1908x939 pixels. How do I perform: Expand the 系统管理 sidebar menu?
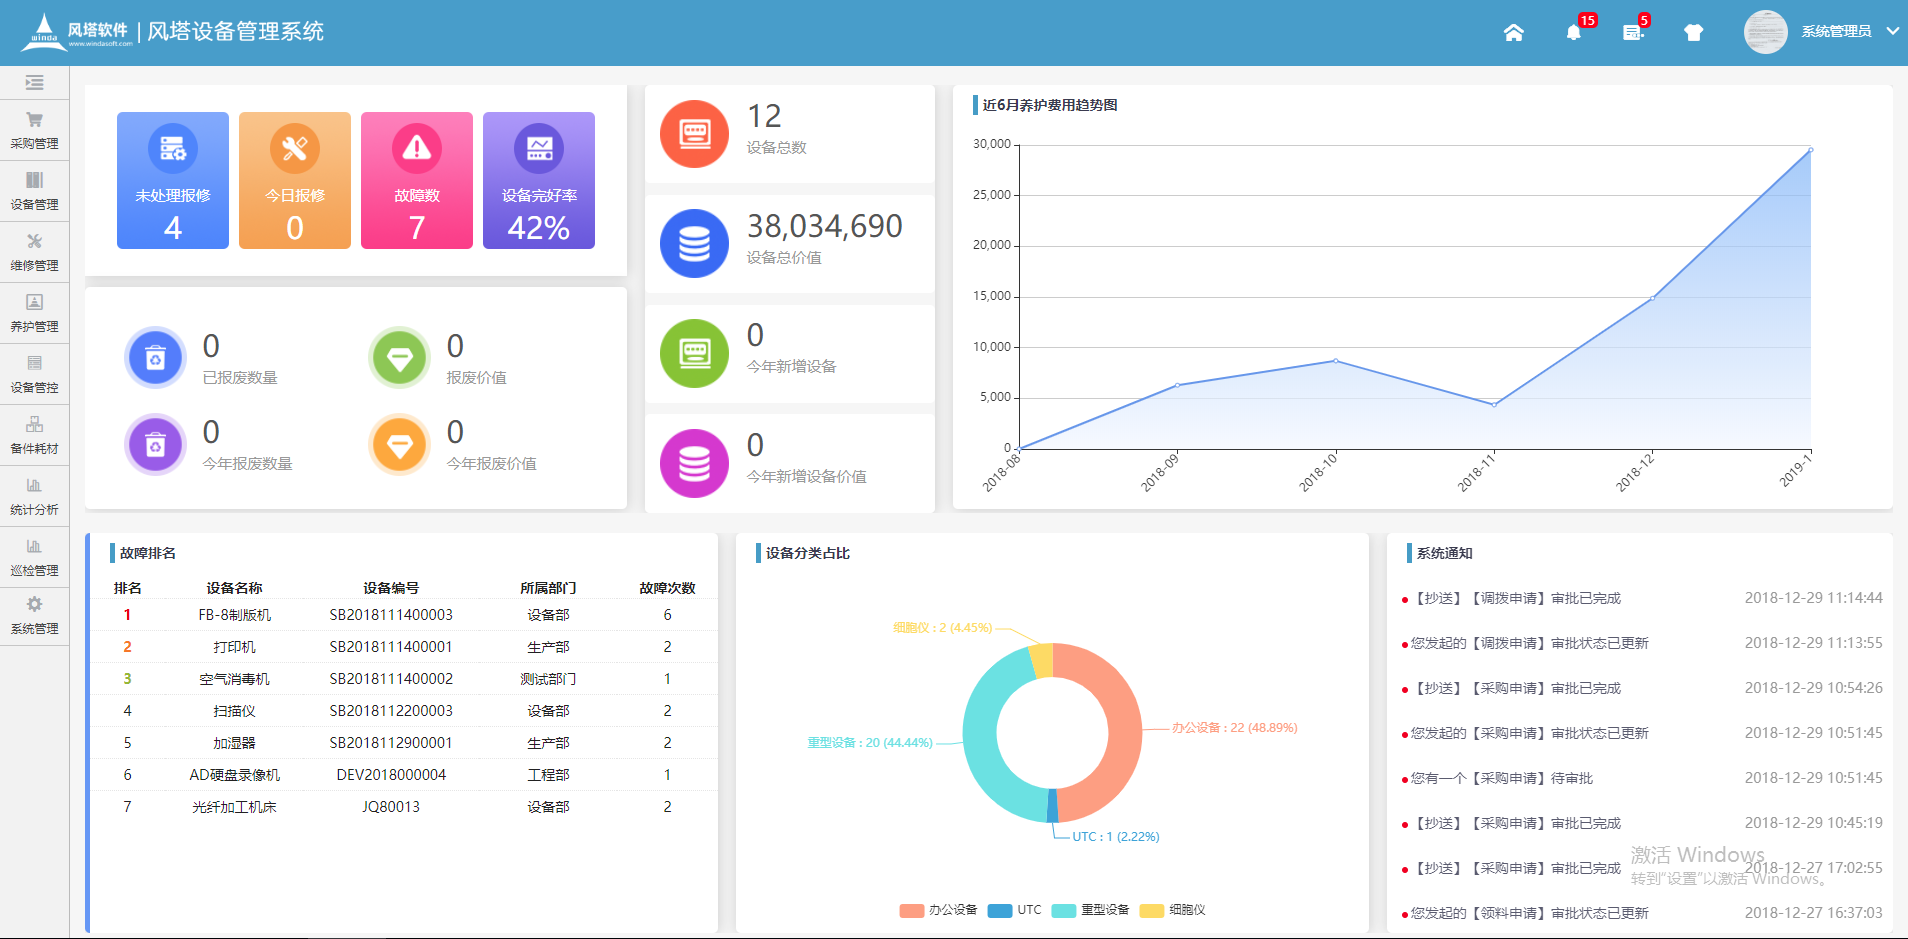tap(34, 616)
